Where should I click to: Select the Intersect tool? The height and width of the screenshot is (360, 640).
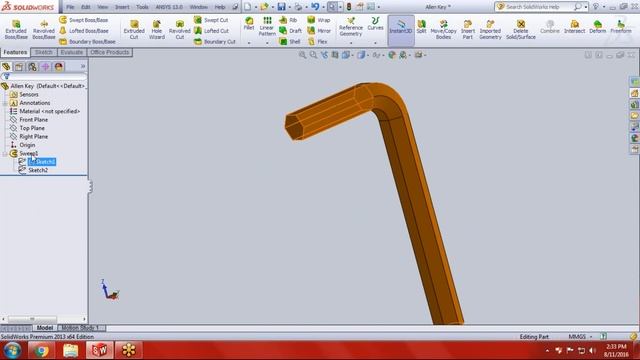point(574,27)
